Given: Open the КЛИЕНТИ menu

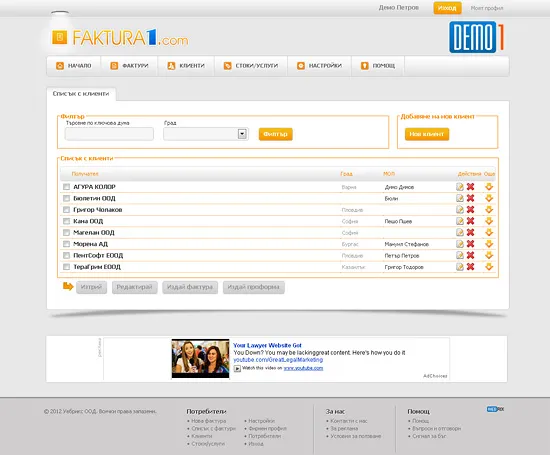Looking at the screenshot, I should pos(186,66).
